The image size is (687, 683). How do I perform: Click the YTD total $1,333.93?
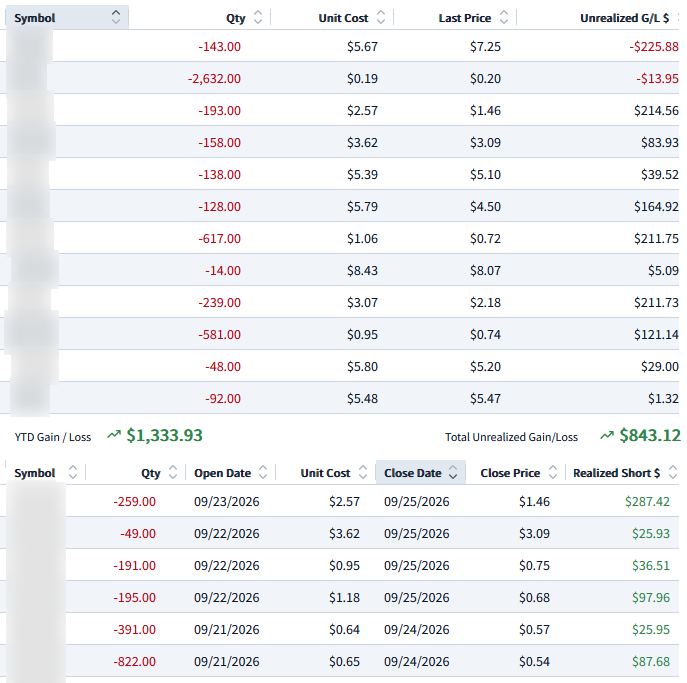pyautogui.click(x=165, y=435)
